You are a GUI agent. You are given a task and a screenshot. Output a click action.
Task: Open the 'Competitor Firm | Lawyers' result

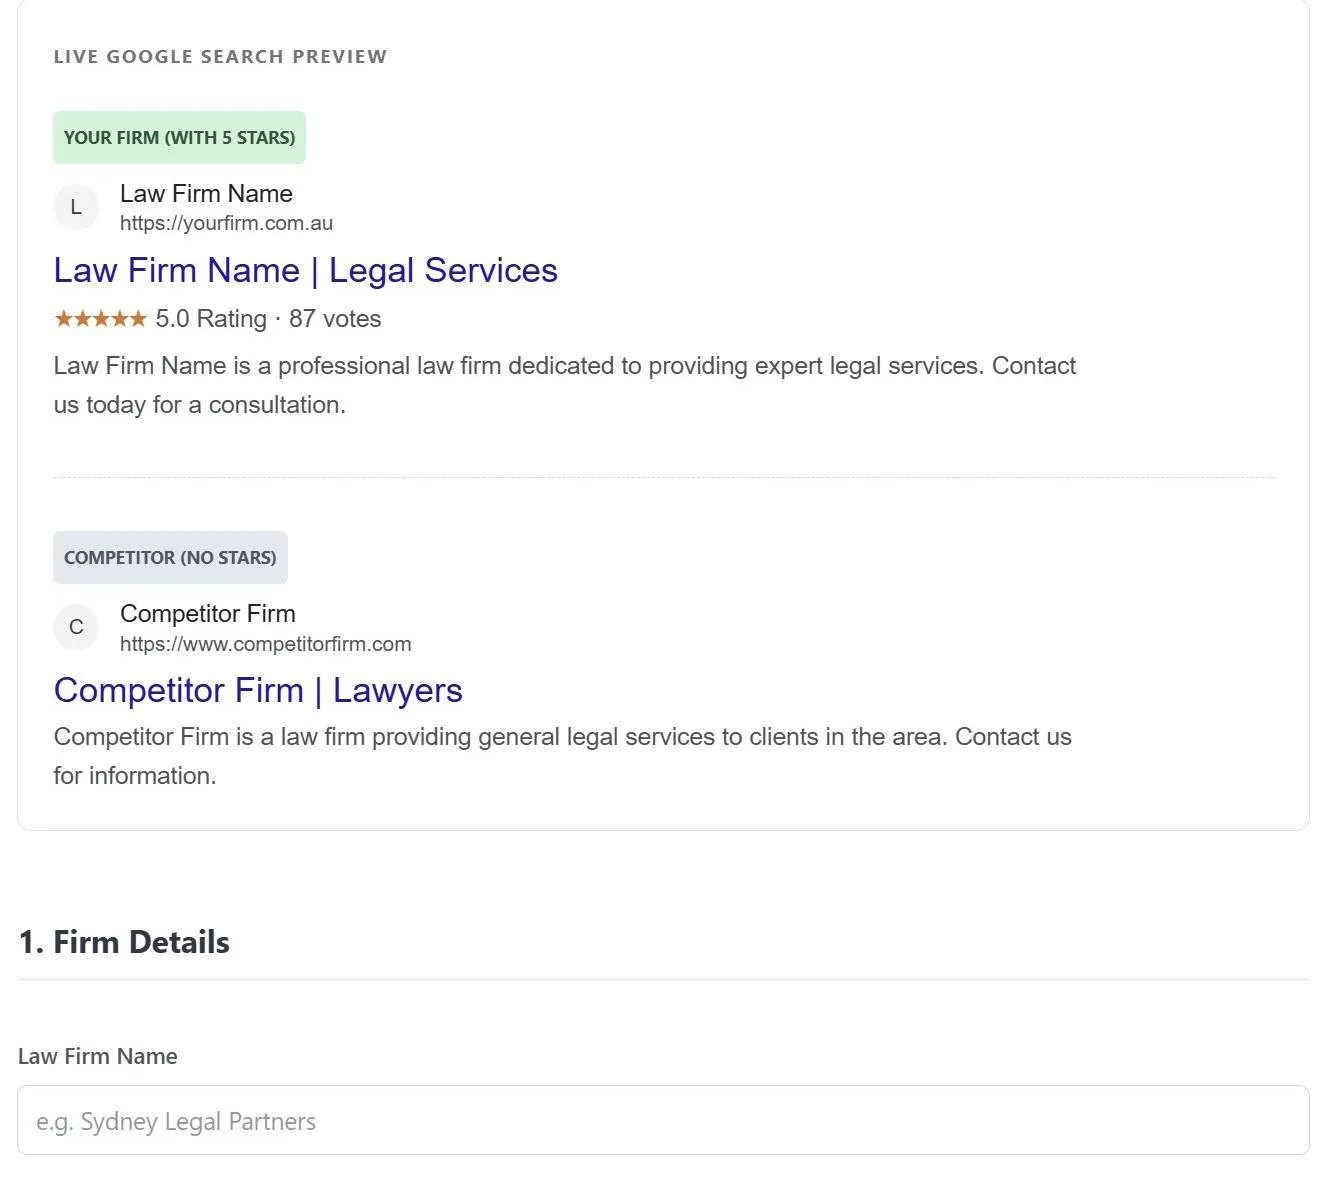(x=258, y=690)
